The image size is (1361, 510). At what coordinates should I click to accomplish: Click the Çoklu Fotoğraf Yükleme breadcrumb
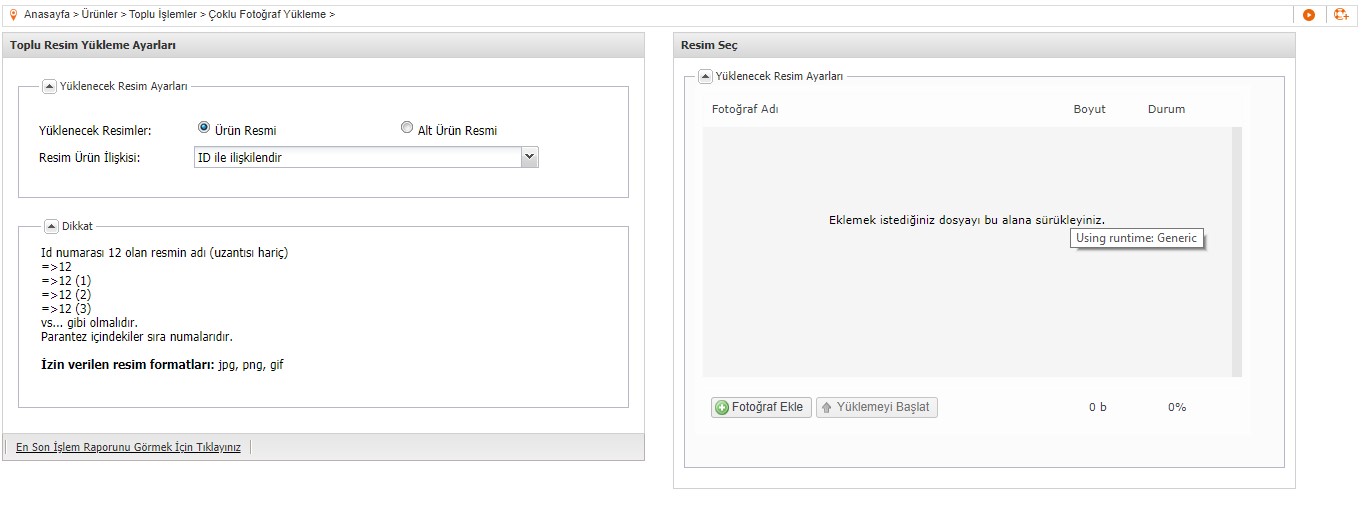tap(268, 14)
